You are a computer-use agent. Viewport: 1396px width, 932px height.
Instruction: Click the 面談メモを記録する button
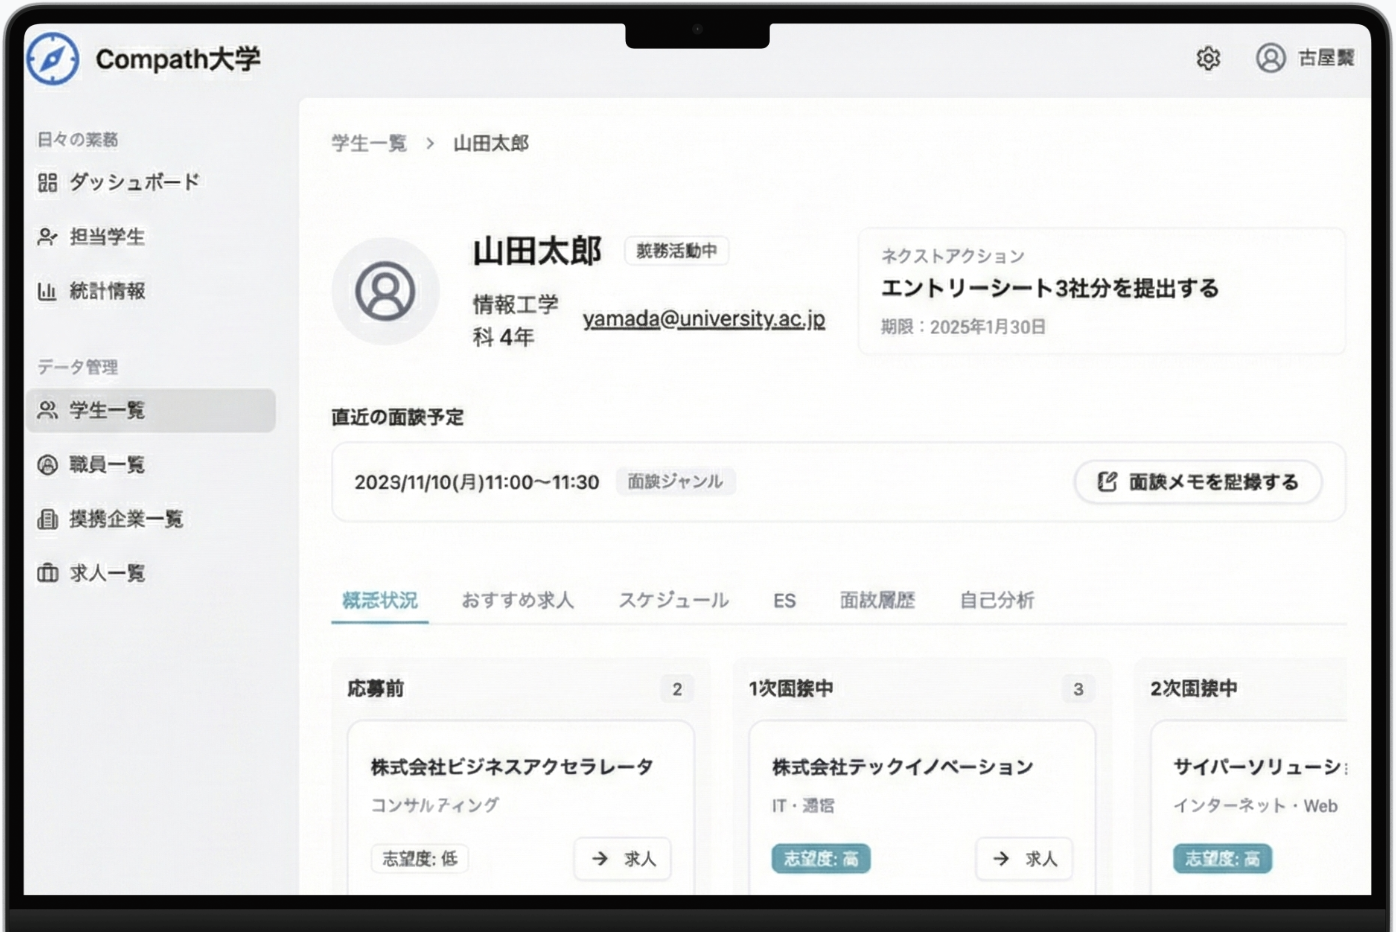(x=1198, y=482)
